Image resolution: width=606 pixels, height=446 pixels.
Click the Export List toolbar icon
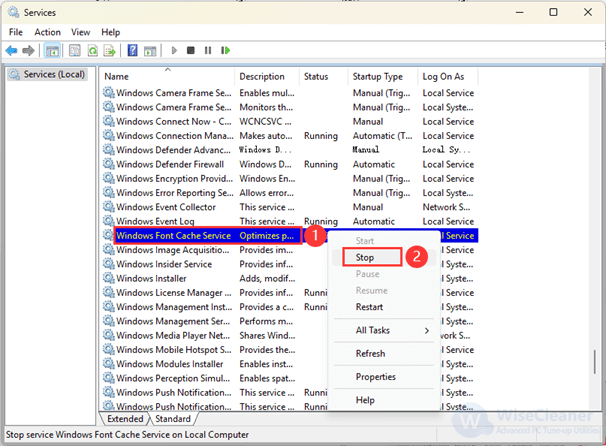pos(110,51)
